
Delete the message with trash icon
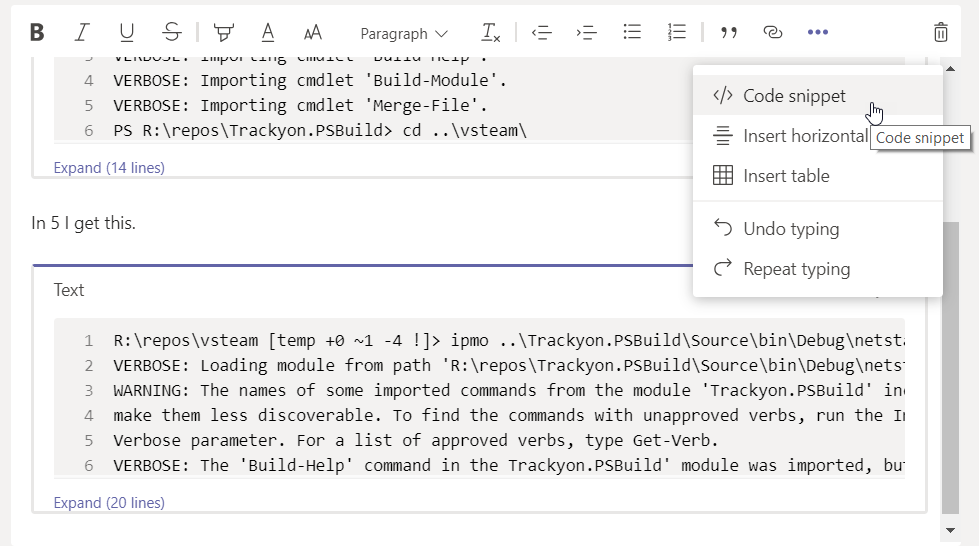(x=940, y=32)
